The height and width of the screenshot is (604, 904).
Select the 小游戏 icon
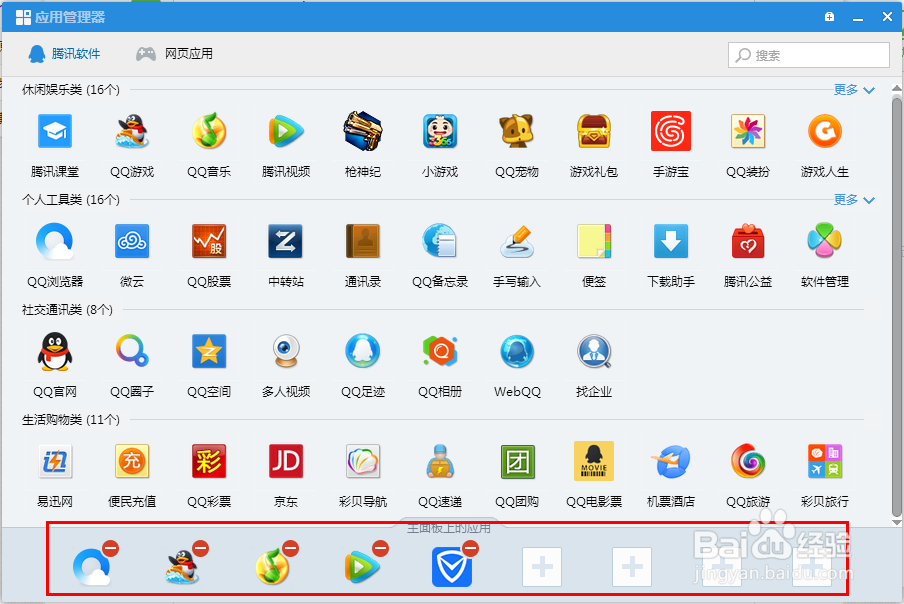pyautogui.click(x=440, y=131)
